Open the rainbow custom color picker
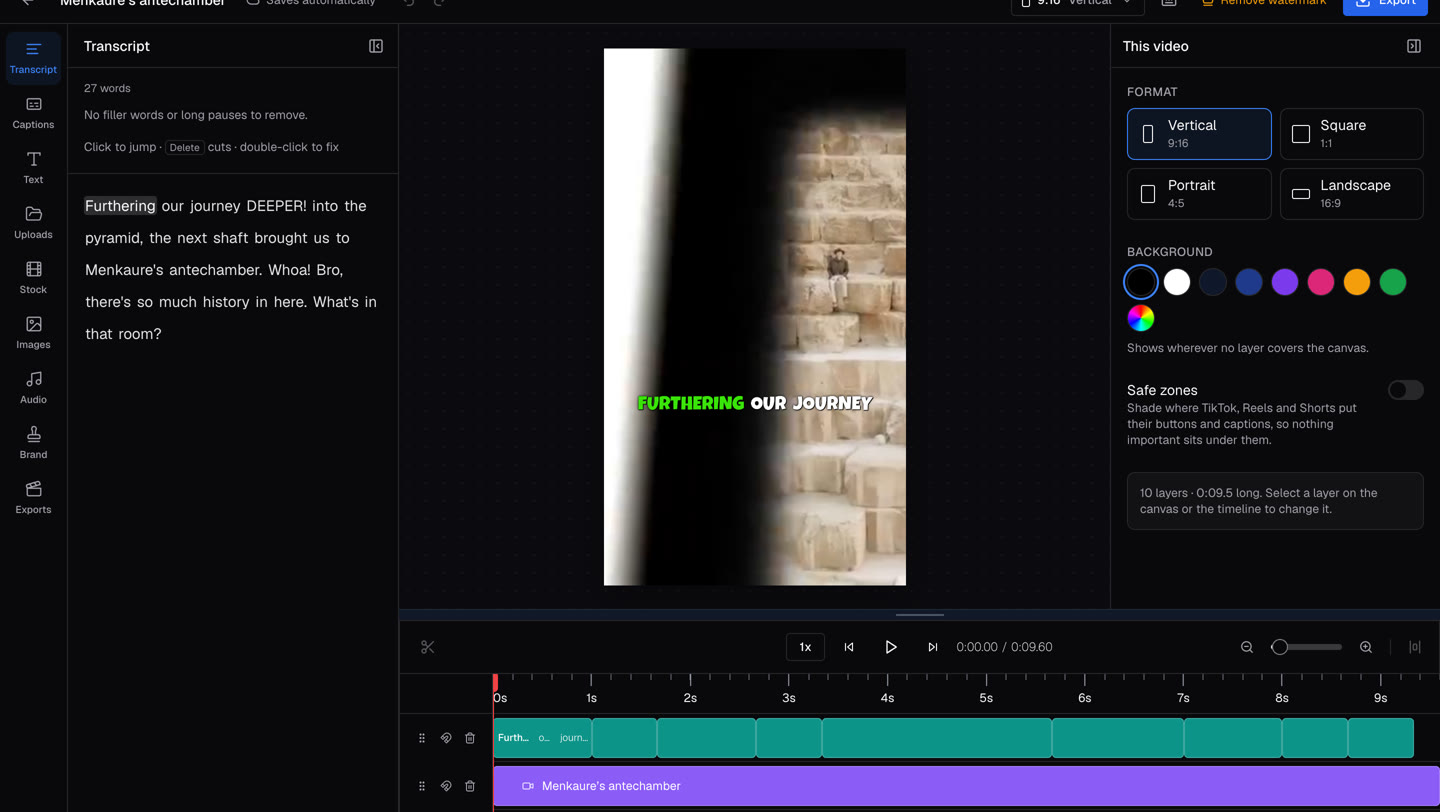 click(x=1141, y=318)
